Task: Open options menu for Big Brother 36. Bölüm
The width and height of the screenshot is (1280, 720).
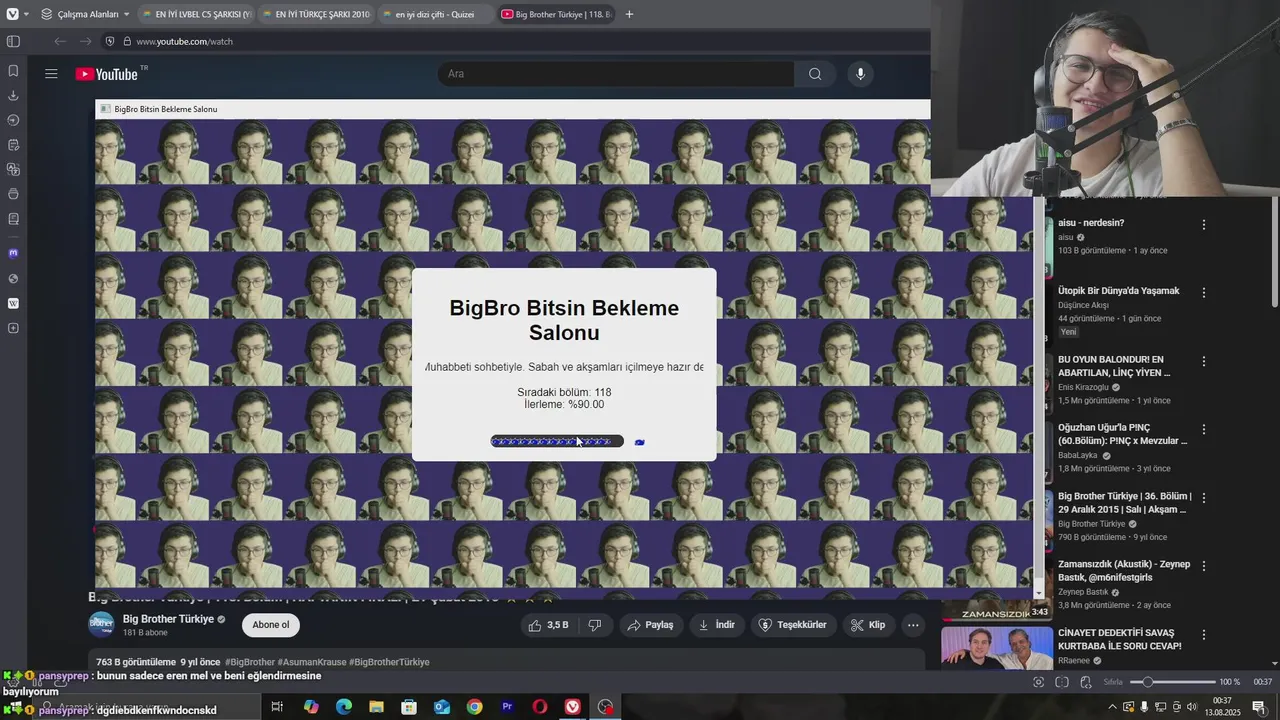Action: [x=1204, y=497]
